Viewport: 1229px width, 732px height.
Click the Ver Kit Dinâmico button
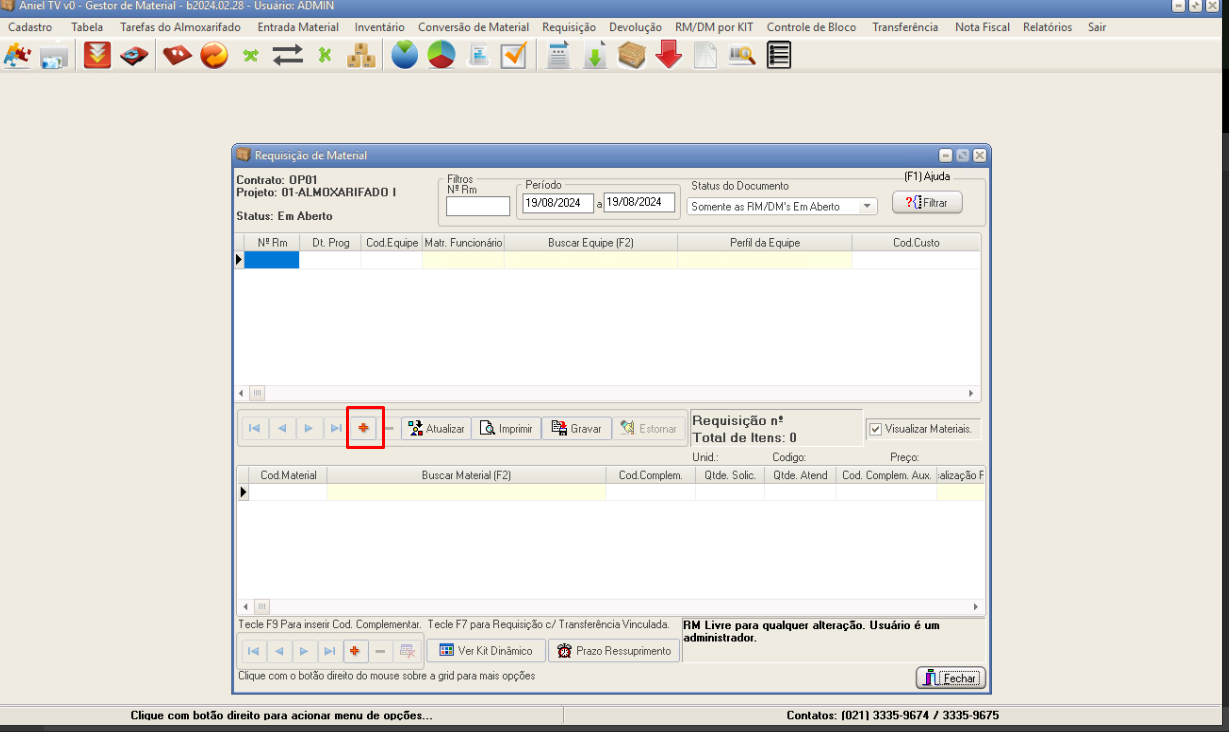(486, 651)
